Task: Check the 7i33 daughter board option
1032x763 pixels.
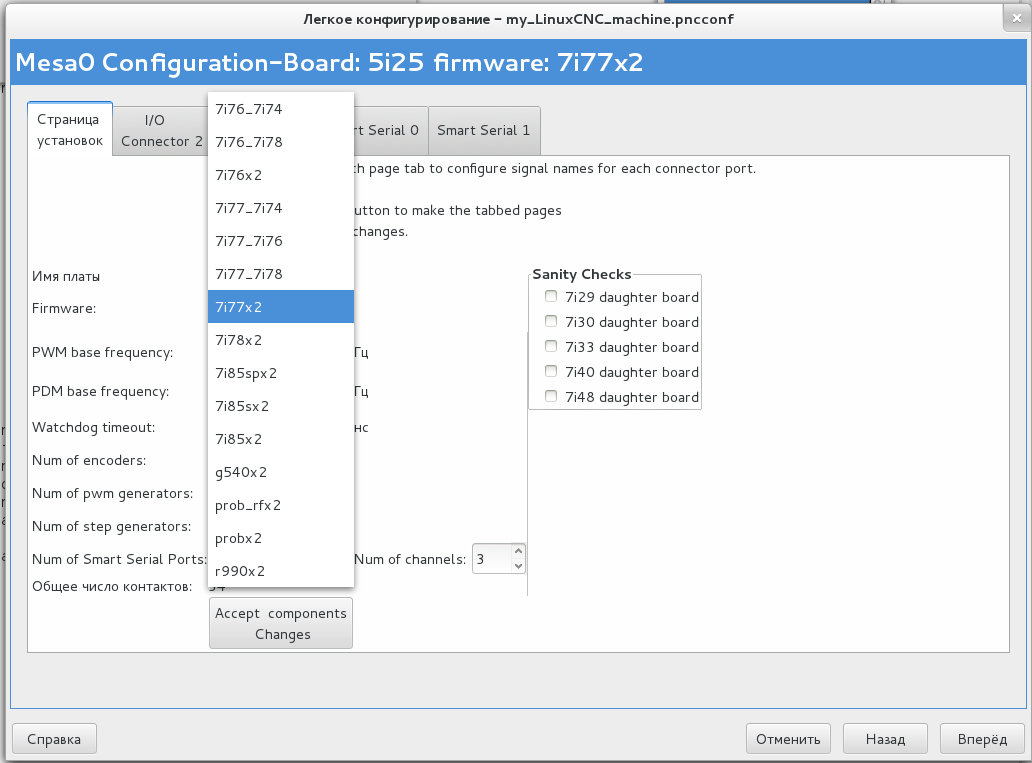Action: click(551, 346)
